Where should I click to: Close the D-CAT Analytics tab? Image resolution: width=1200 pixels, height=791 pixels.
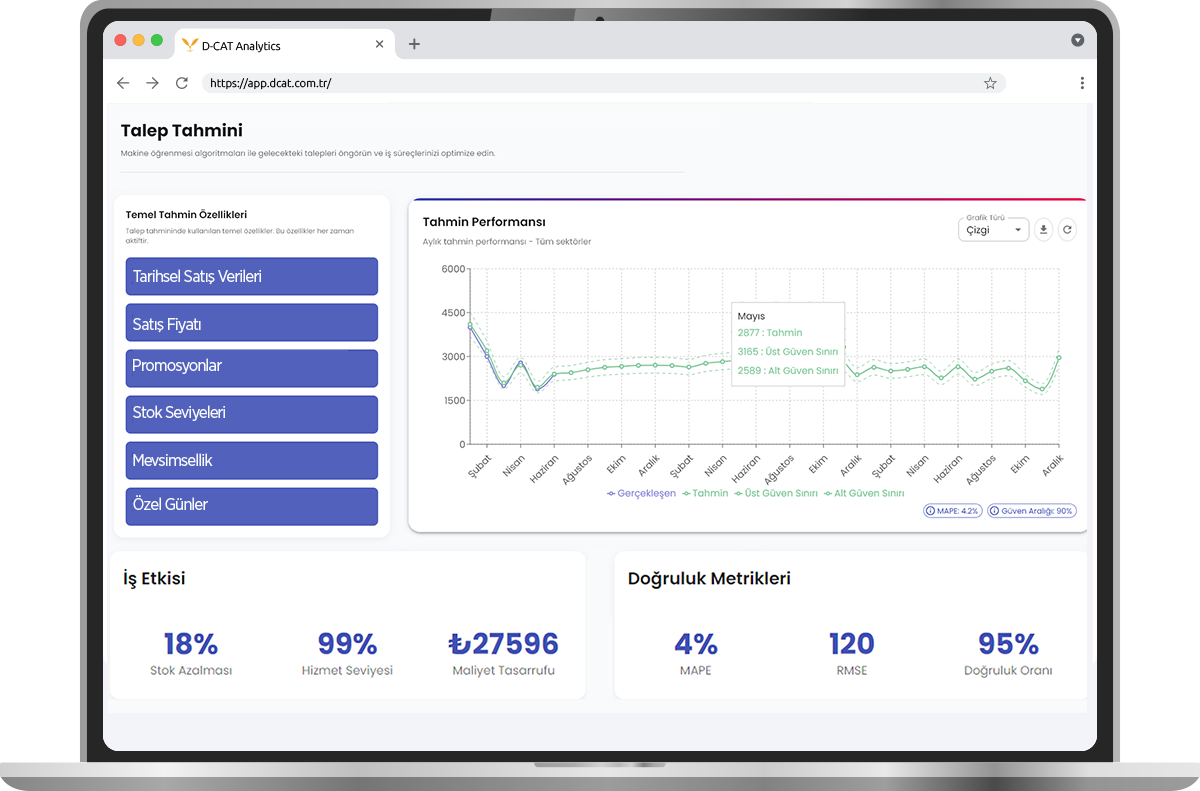(x=379, y=45)
